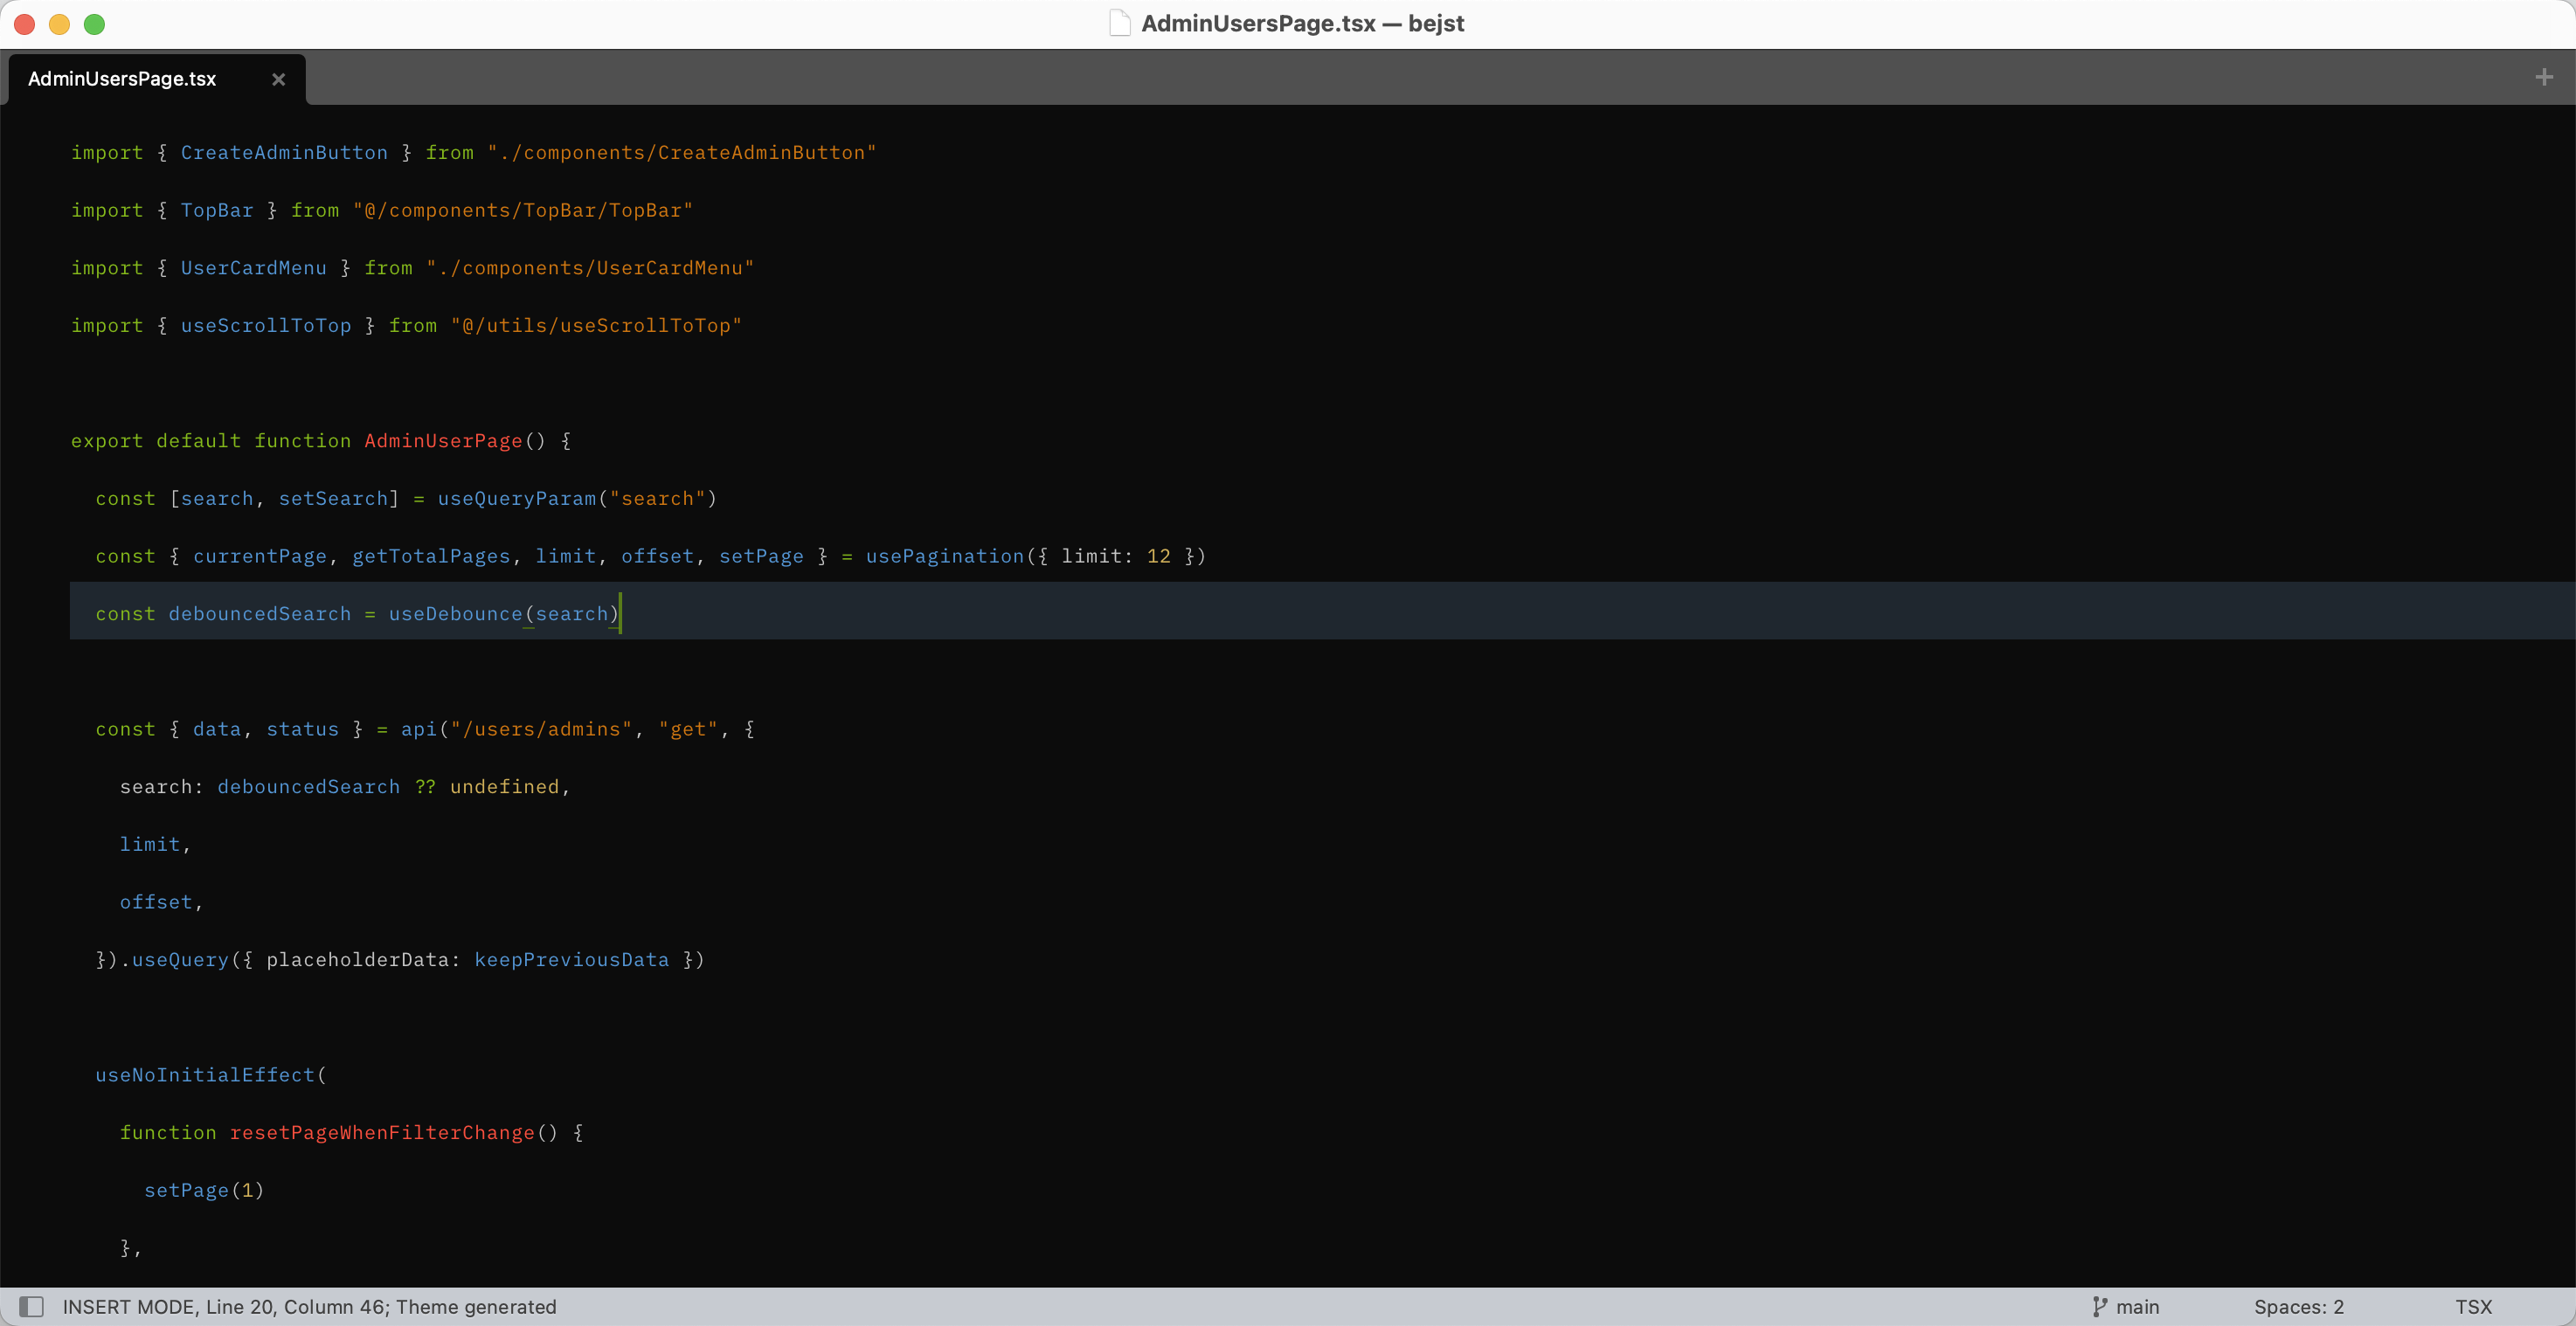Click the status text INSERT MODE, Line 20
Screen dimensions: 2576x1326
[x=309, y=1306]
